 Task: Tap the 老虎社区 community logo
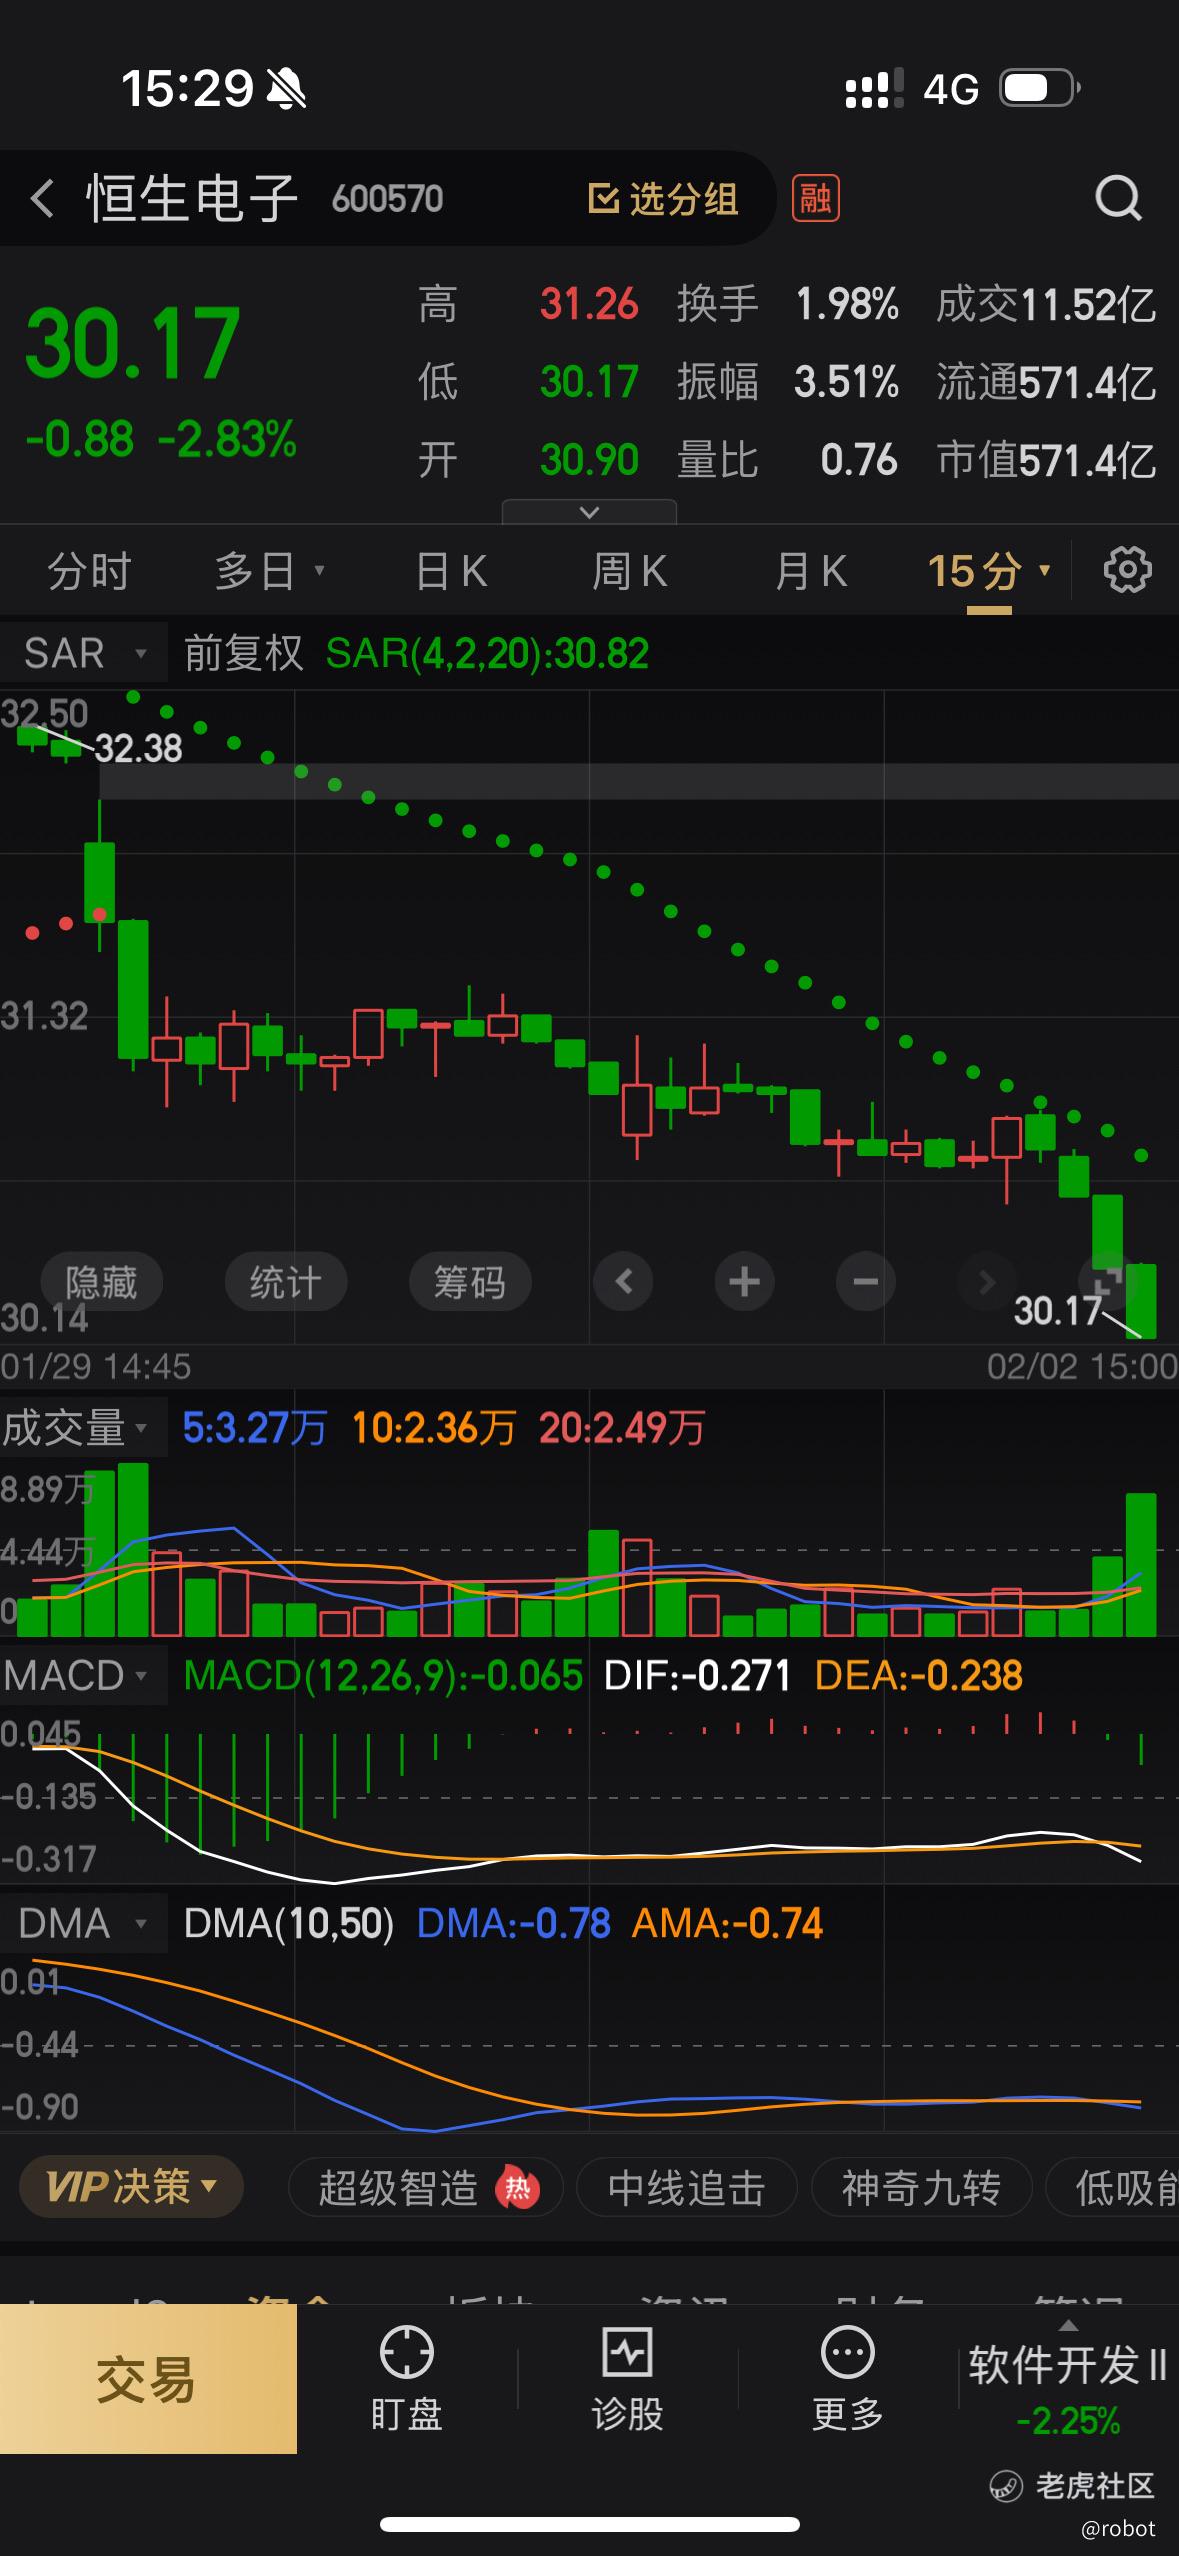click(x=1006, y=2485)
